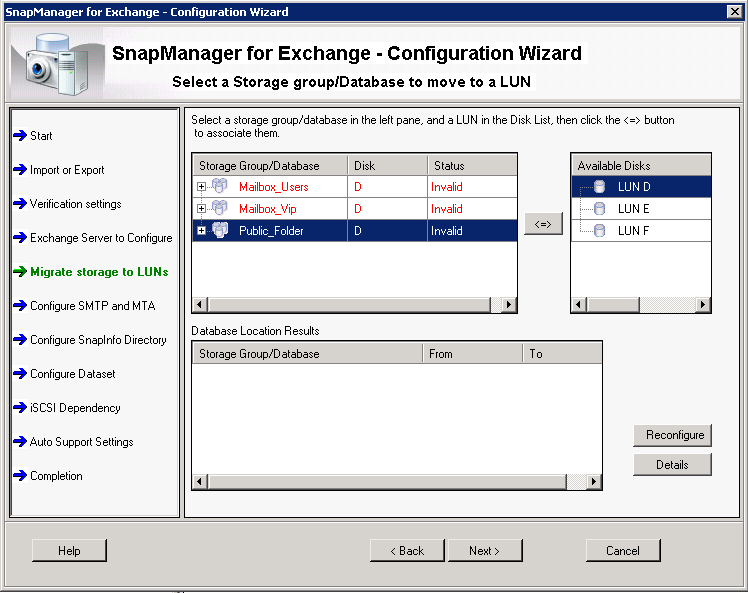Image resolution: width=748 pixels, height=593 pixels.
Task: Expand the Public_Folder tree node
Action: point(202,231)
